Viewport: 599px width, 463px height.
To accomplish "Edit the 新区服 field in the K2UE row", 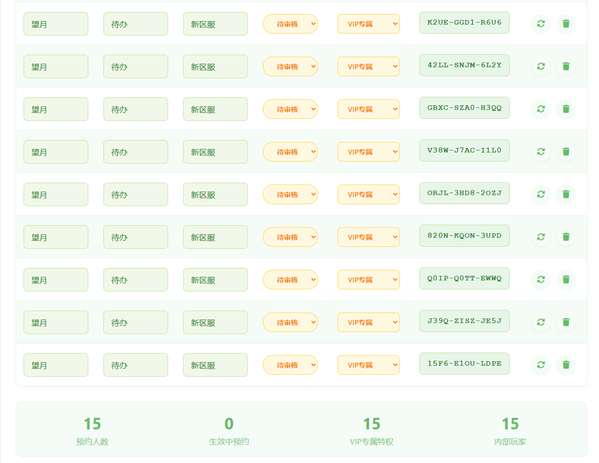I will (x=215, y=24).
